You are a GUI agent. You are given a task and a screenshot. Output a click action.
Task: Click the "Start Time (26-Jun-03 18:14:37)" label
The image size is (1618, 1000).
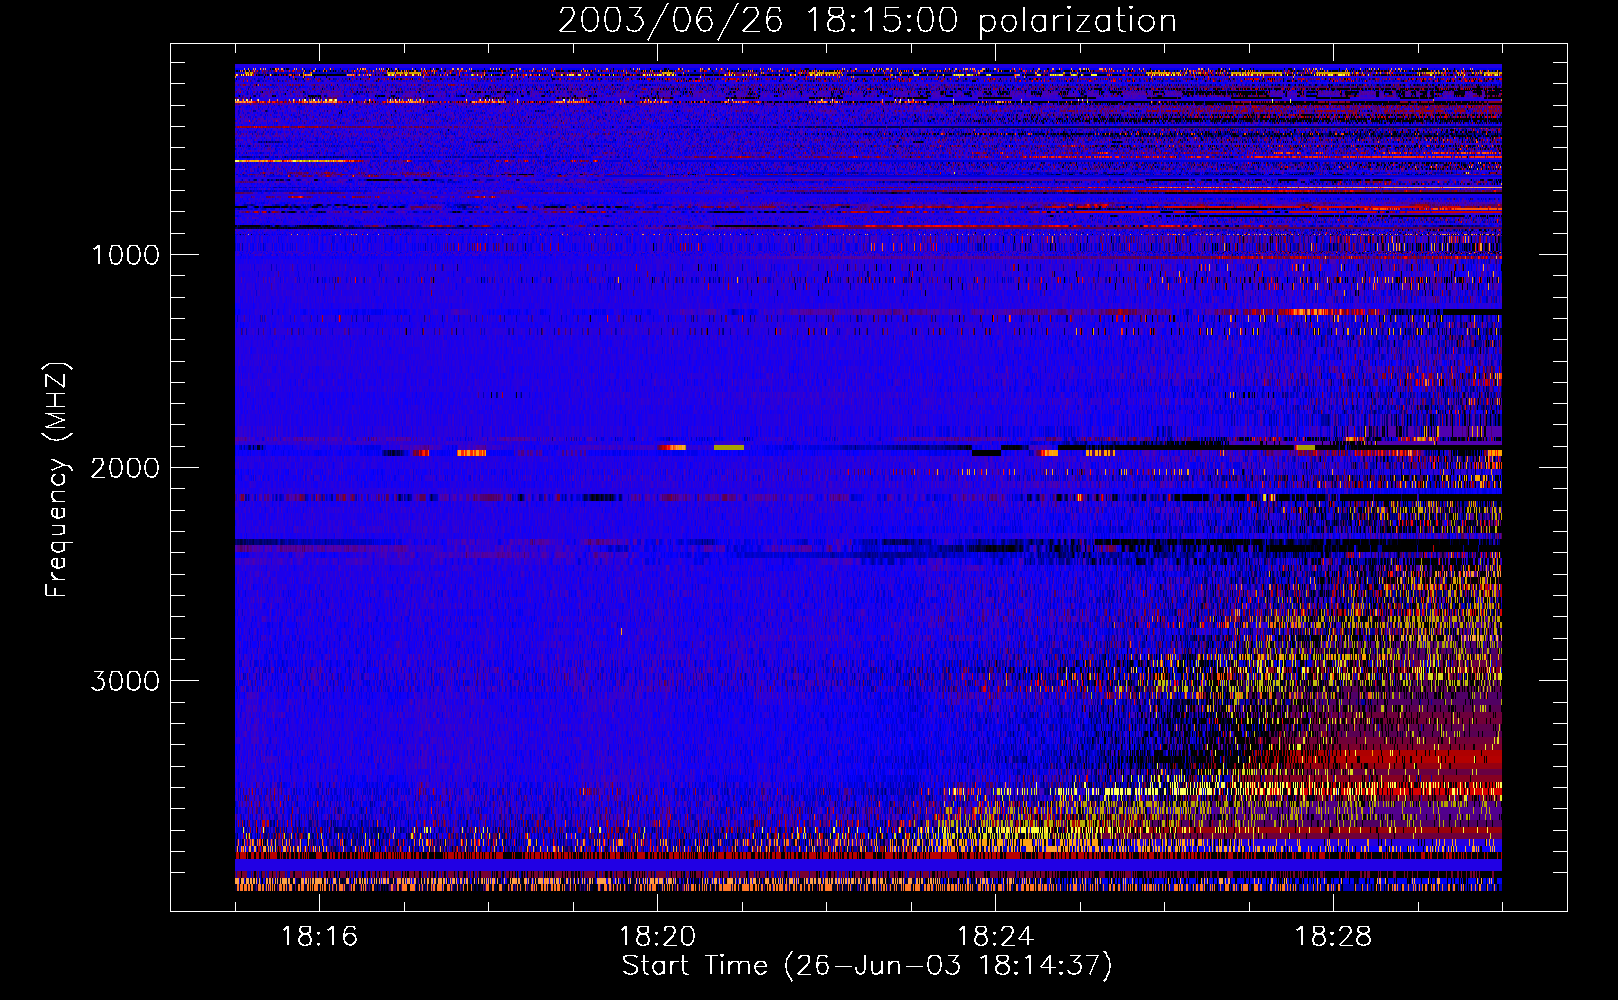[867, 966]
